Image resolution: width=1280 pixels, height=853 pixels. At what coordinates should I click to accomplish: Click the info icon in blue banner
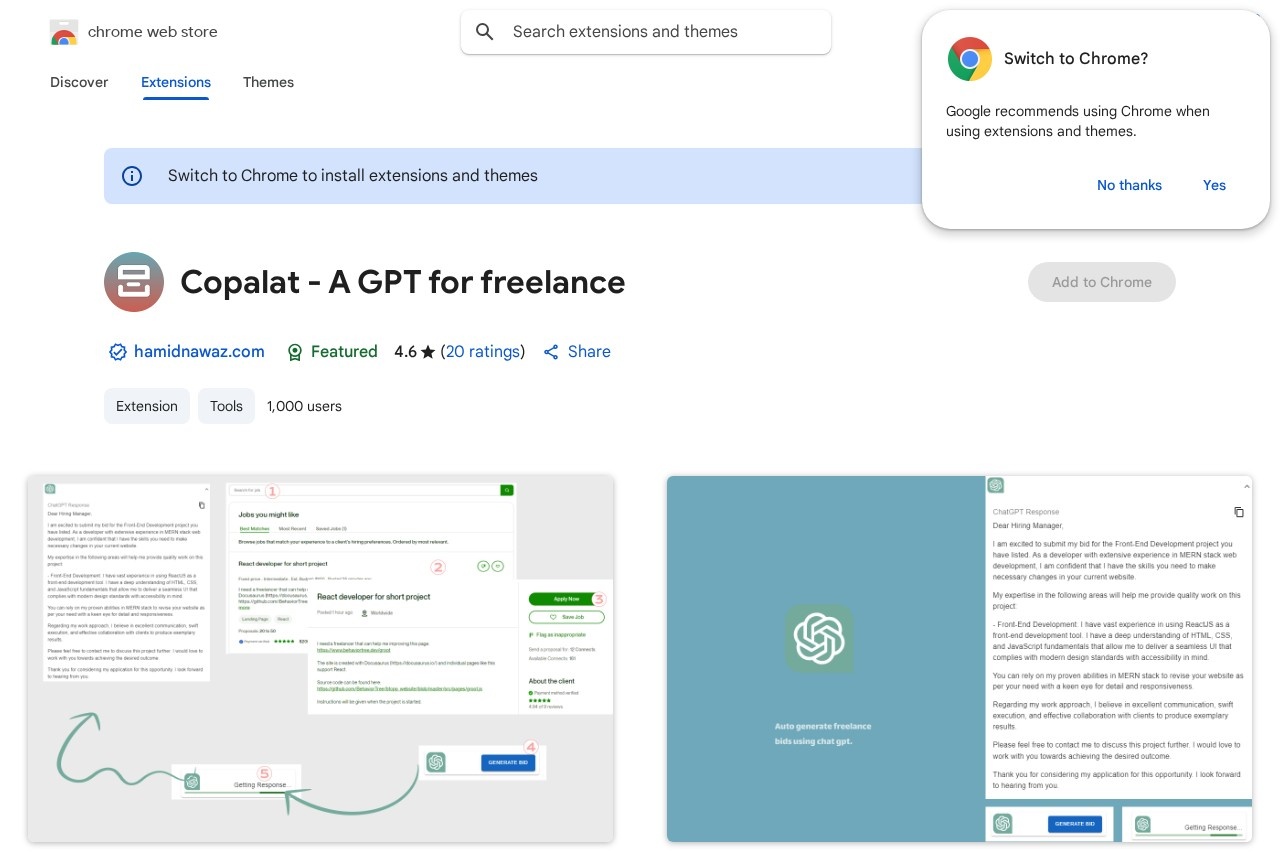click(x=132, y=176)
